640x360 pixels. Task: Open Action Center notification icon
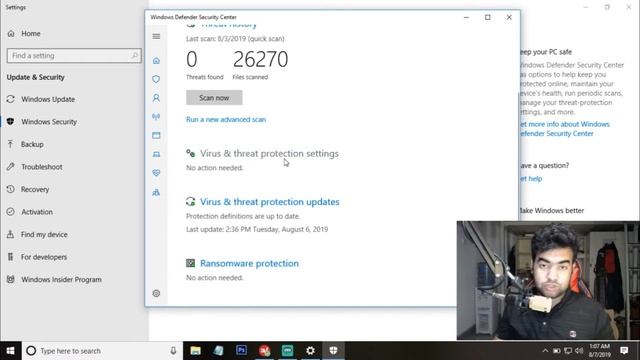tap(624, 351)
